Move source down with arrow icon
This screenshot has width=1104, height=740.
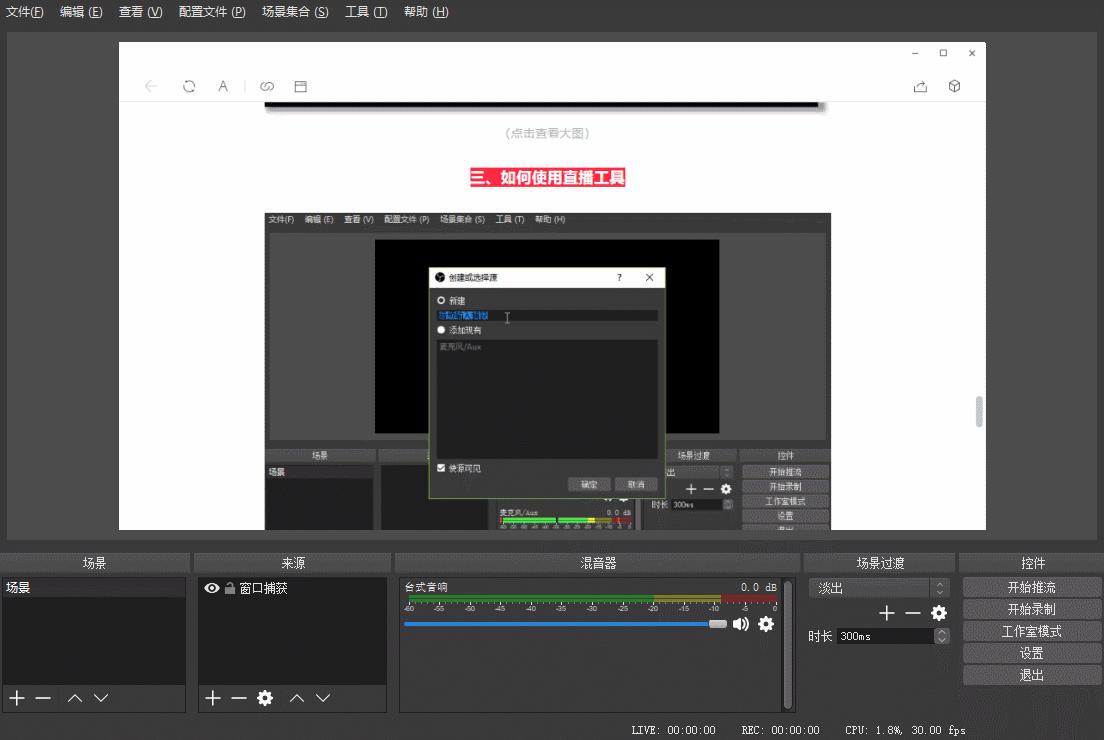tap(322, 698)
